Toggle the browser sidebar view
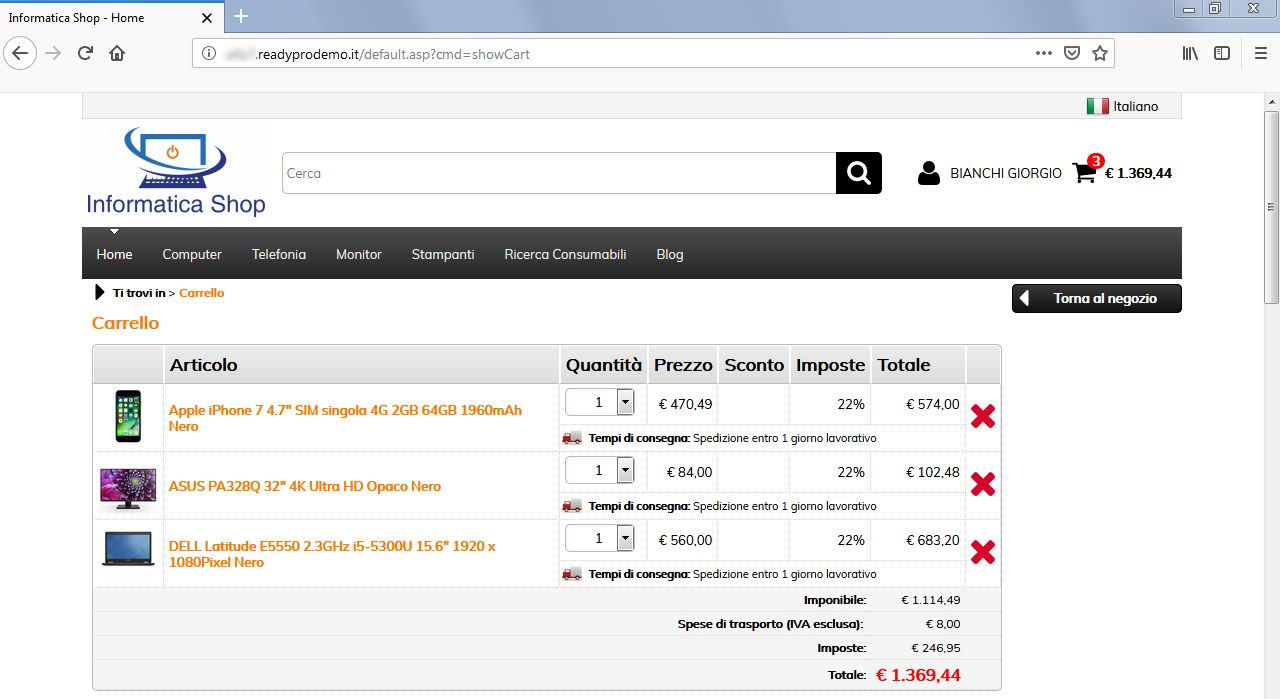This screenshot has width=1280, height=699. [x=1222, y=53]
